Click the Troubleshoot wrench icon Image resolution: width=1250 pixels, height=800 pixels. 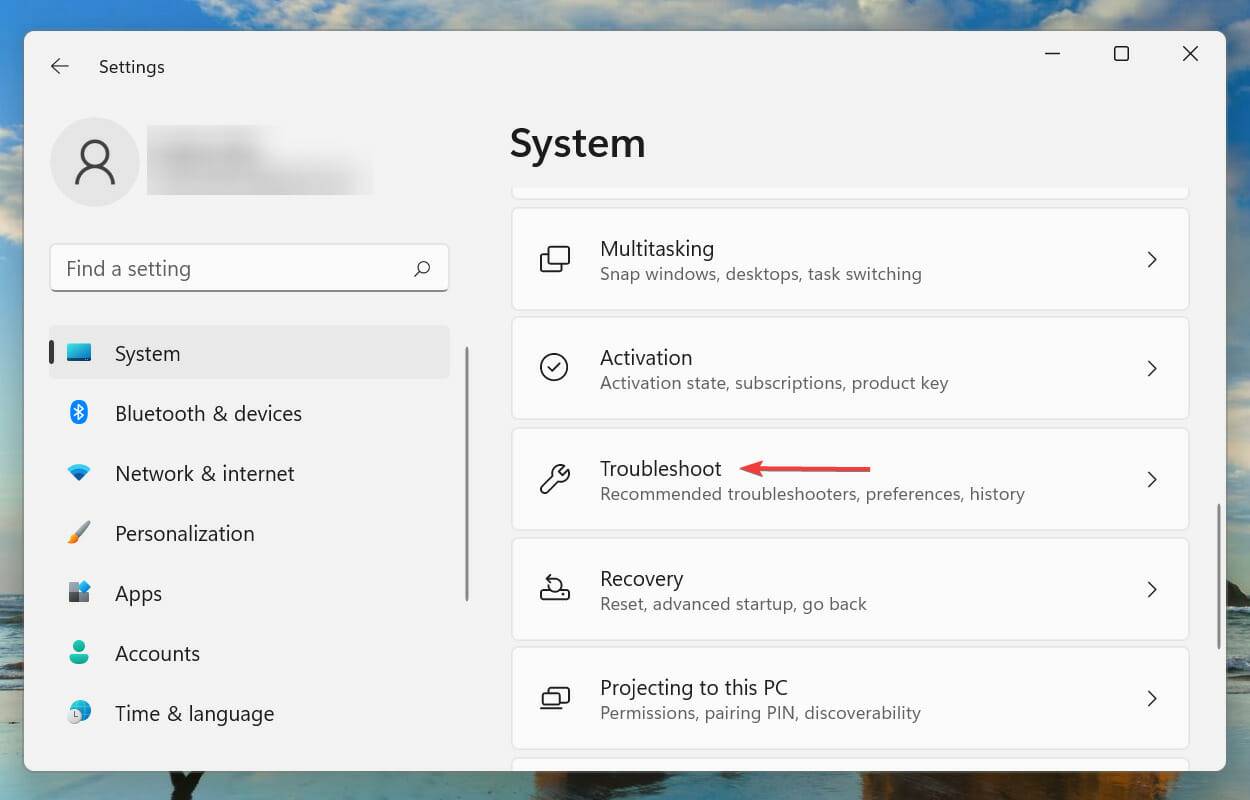(x=555, y=479)
